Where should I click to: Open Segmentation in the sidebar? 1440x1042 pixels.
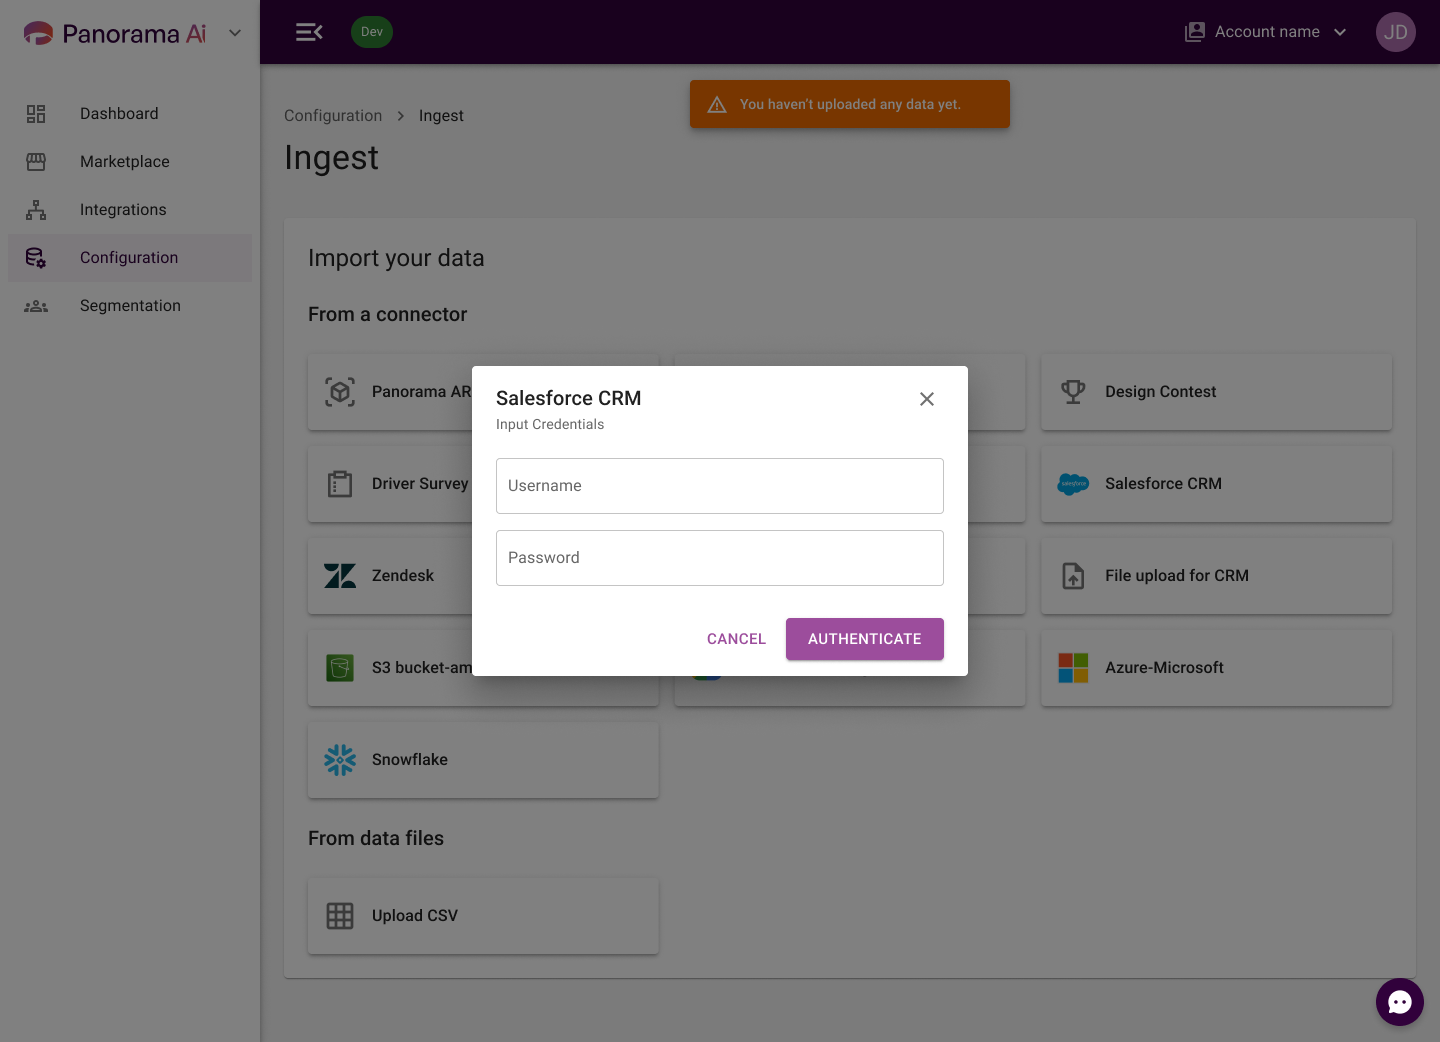[x=130, y=306]
